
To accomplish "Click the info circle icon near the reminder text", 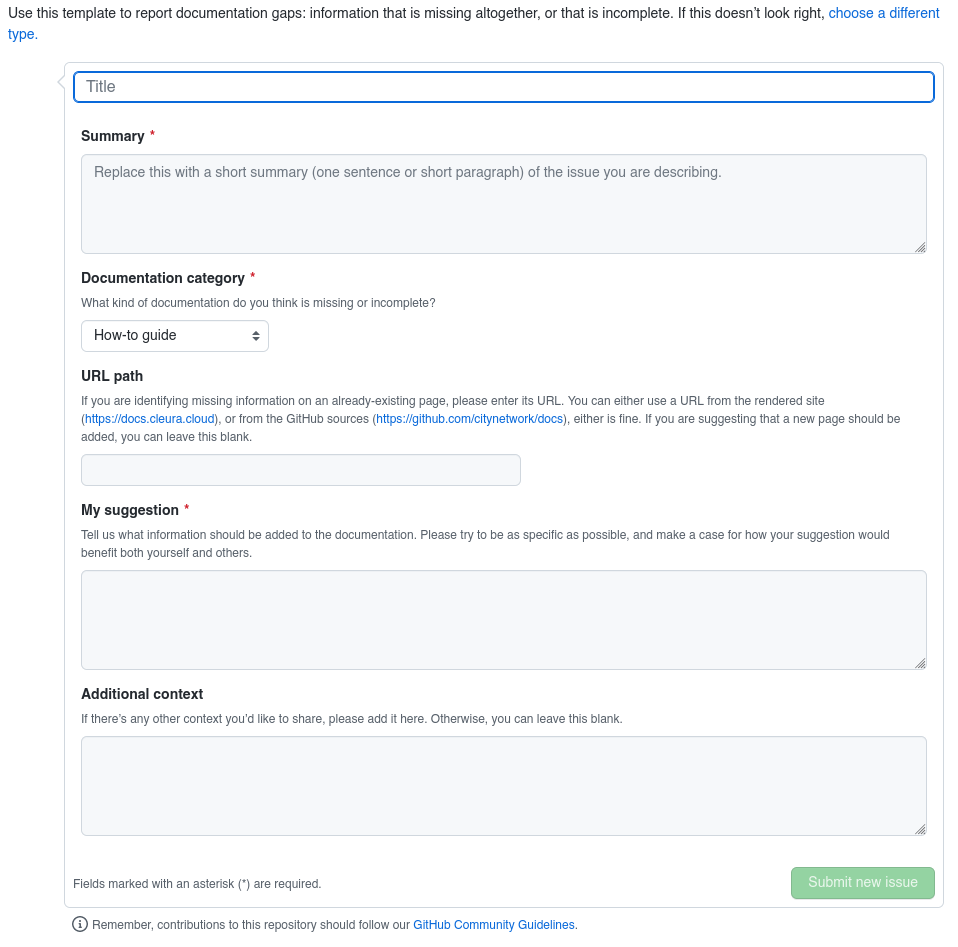I will pyautogui.click(x=78, y=924).
